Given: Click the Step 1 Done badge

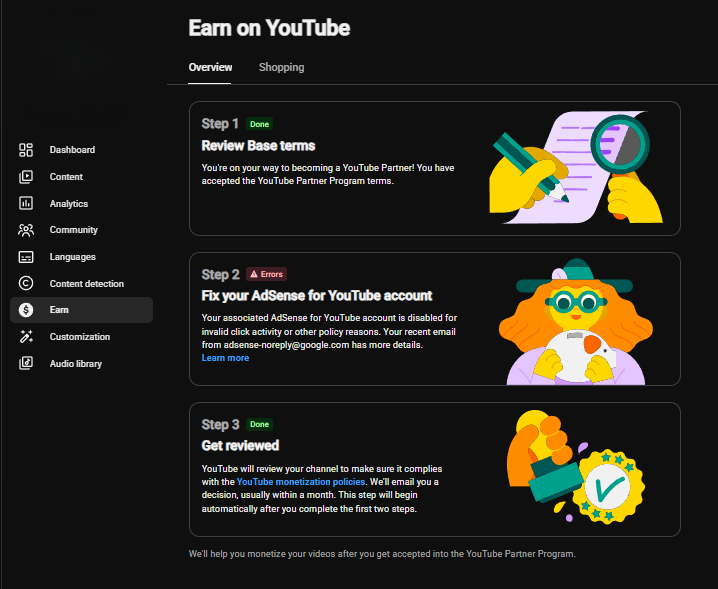Looking at the screenshot, I should coord(259,124).
